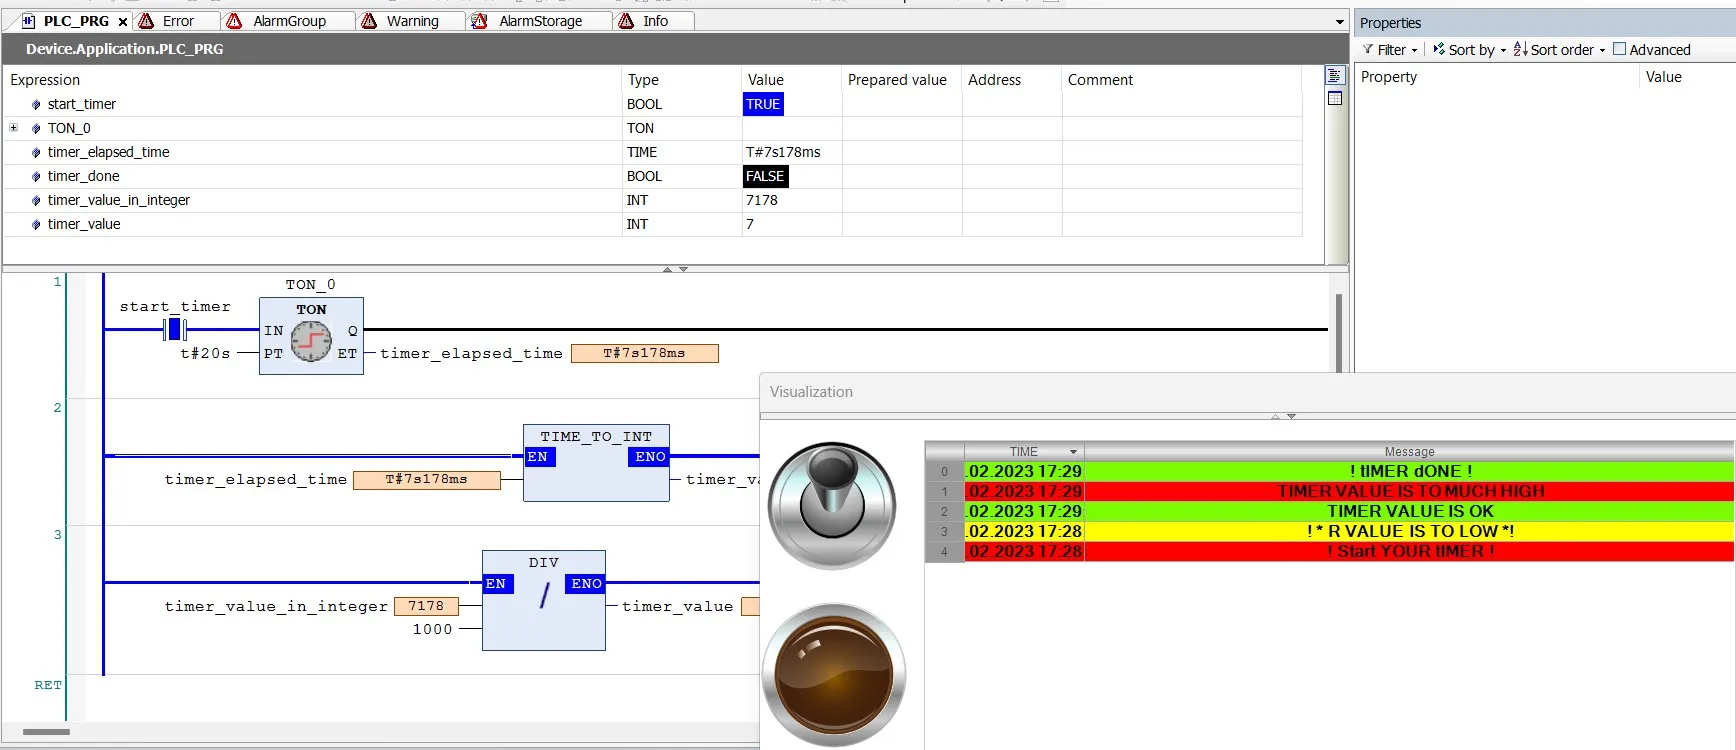This screenshot has height=750, width=1736.
Task: Click the EN pin of TIME_TO_INT
Action: tap(538, 456)
